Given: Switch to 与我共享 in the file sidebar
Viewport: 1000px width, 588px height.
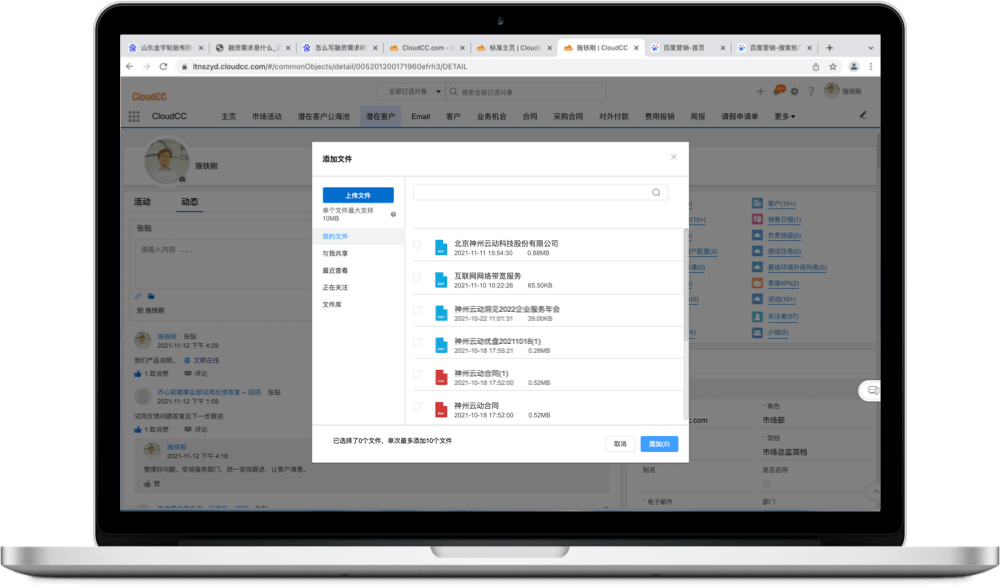Looking at the screenshot, I should [x=335, y=254].
